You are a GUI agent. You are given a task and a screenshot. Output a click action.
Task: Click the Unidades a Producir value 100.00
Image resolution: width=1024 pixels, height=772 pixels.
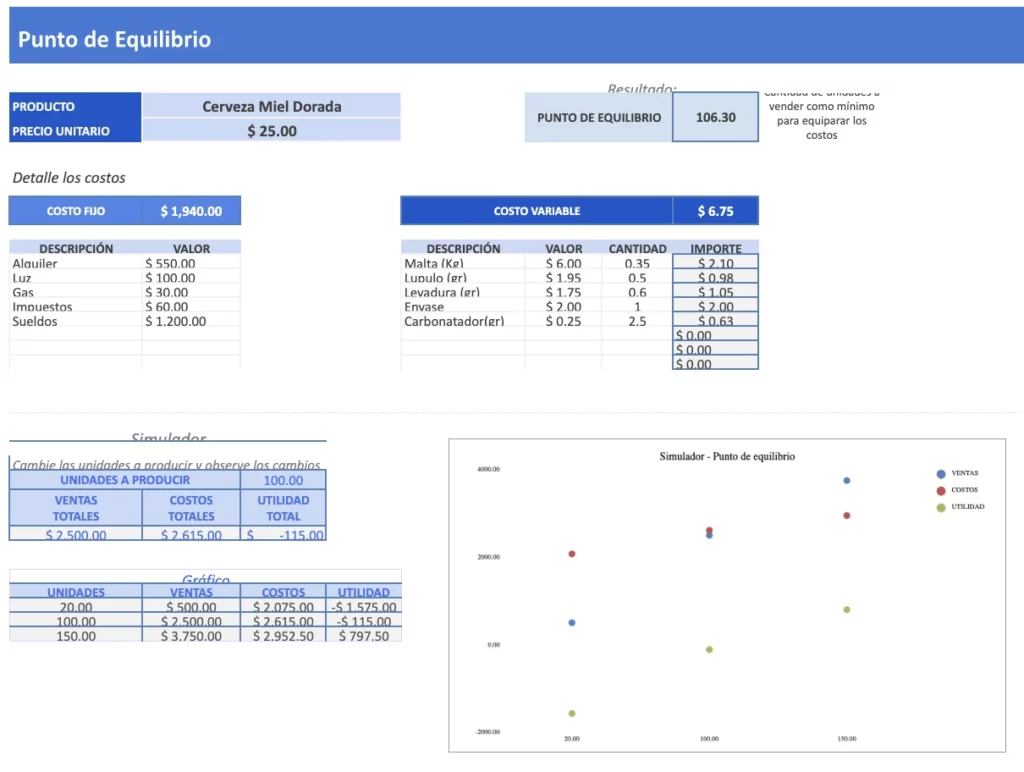283,480
